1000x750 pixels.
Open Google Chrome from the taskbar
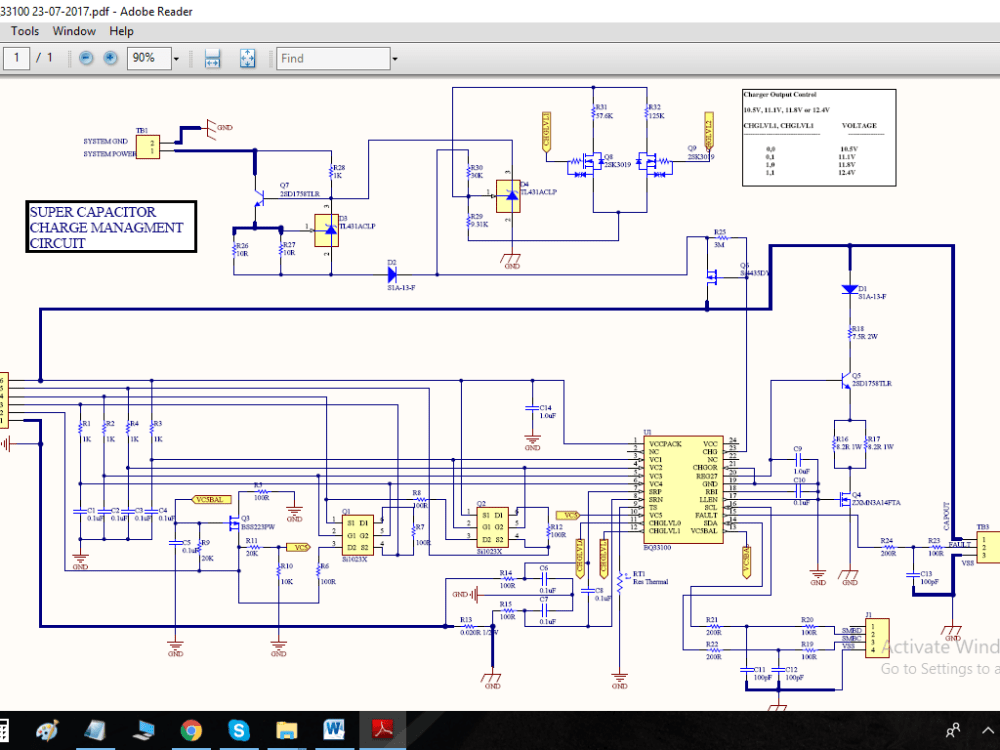click(191, 730)
